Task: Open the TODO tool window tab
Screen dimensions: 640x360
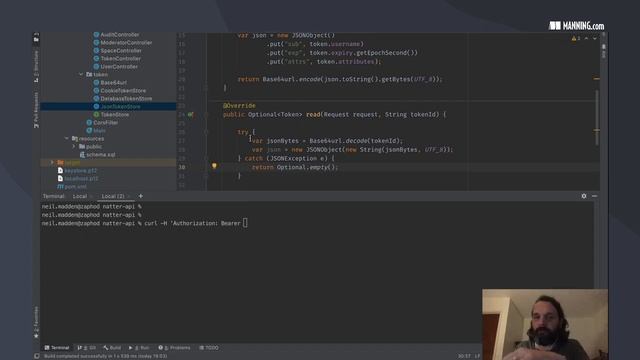Action: click(x=209, y=348)
